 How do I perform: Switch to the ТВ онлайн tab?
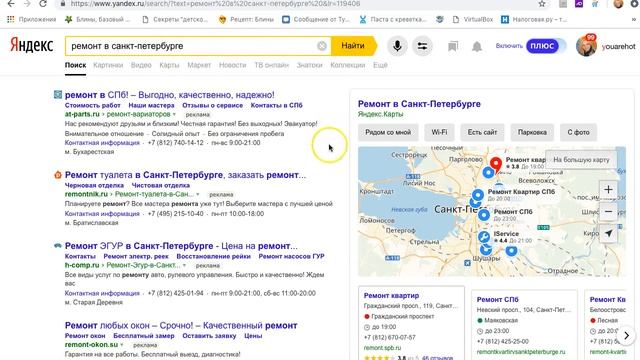271,65
